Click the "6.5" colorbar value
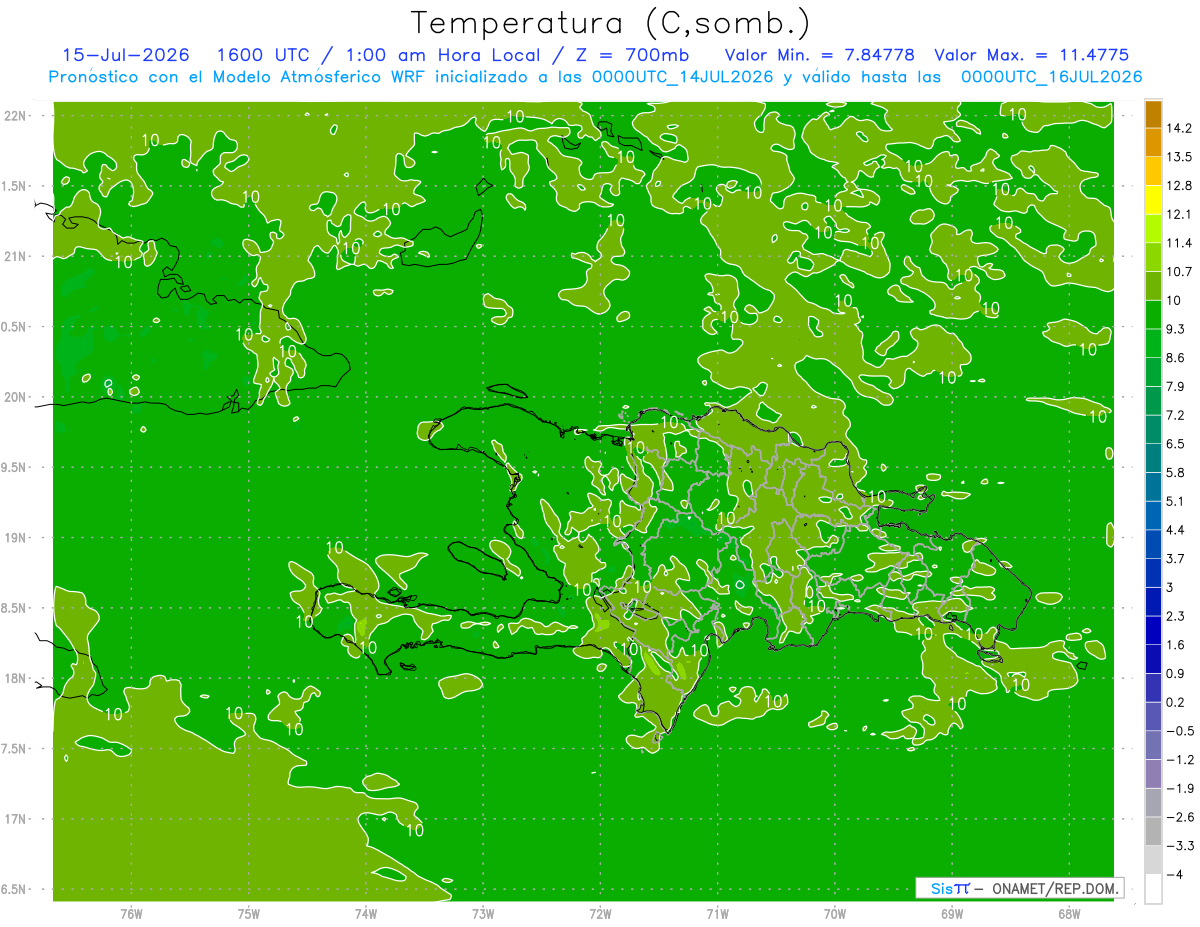 [x=1175, y=443]
